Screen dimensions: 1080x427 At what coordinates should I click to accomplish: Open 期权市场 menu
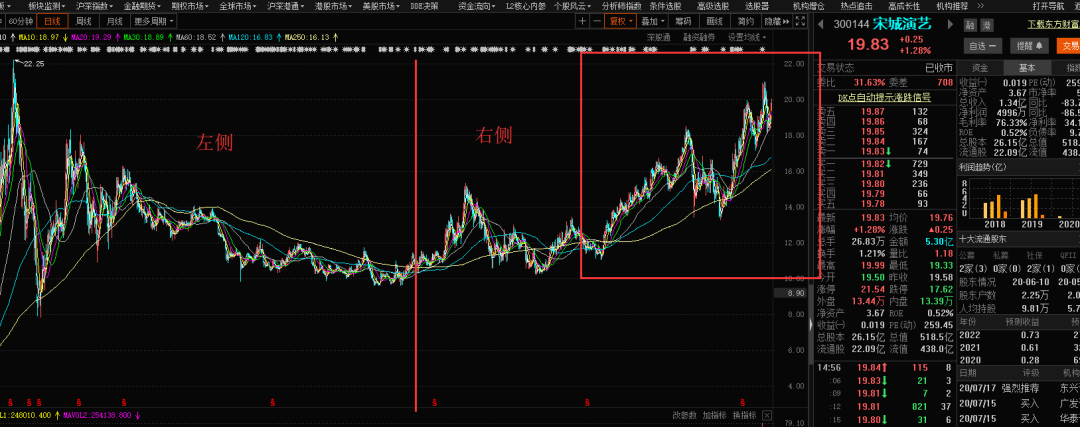(x=189, y=6)
